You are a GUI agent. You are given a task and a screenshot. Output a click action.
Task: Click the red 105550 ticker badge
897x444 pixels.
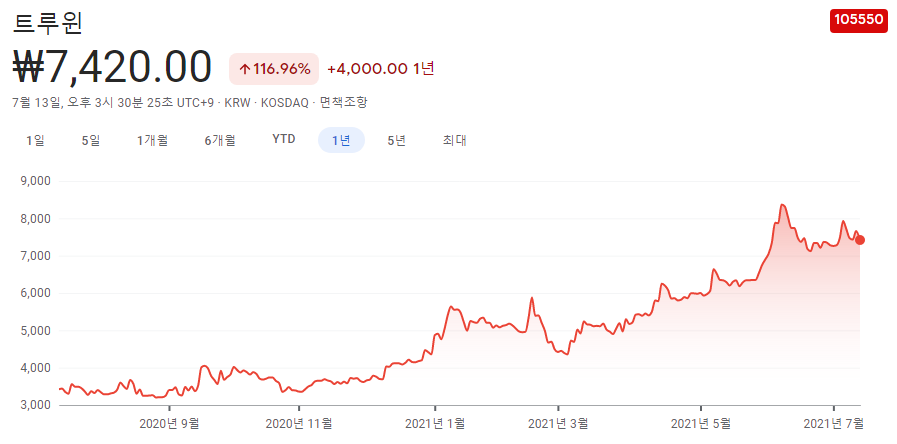(x=859, y=20)
